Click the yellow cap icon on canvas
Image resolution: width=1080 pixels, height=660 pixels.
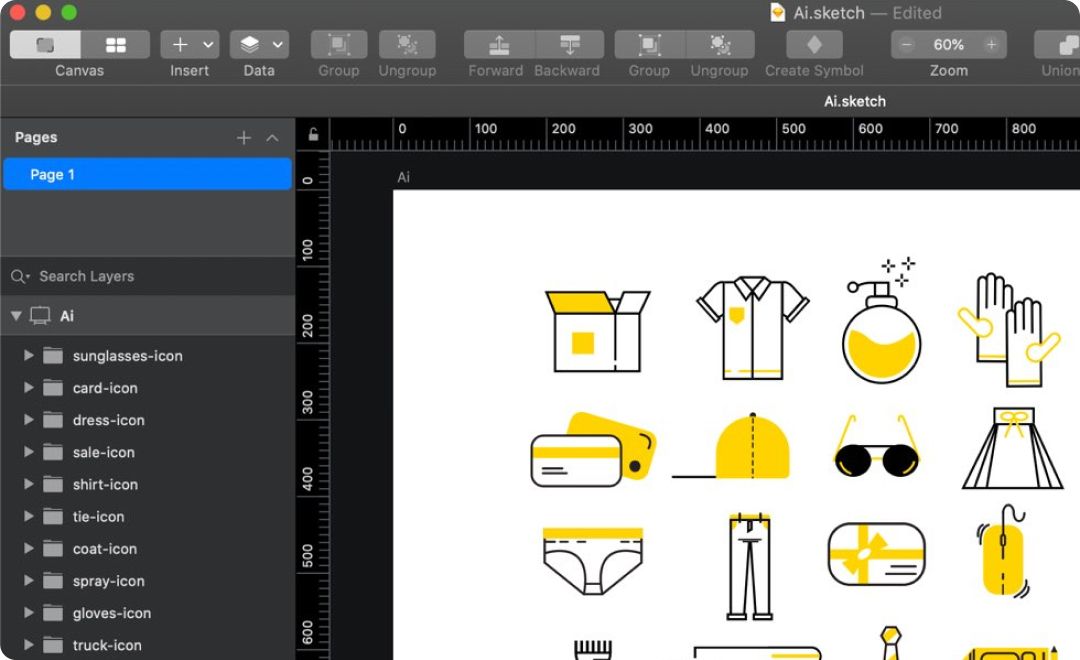[x=752, y=446]
